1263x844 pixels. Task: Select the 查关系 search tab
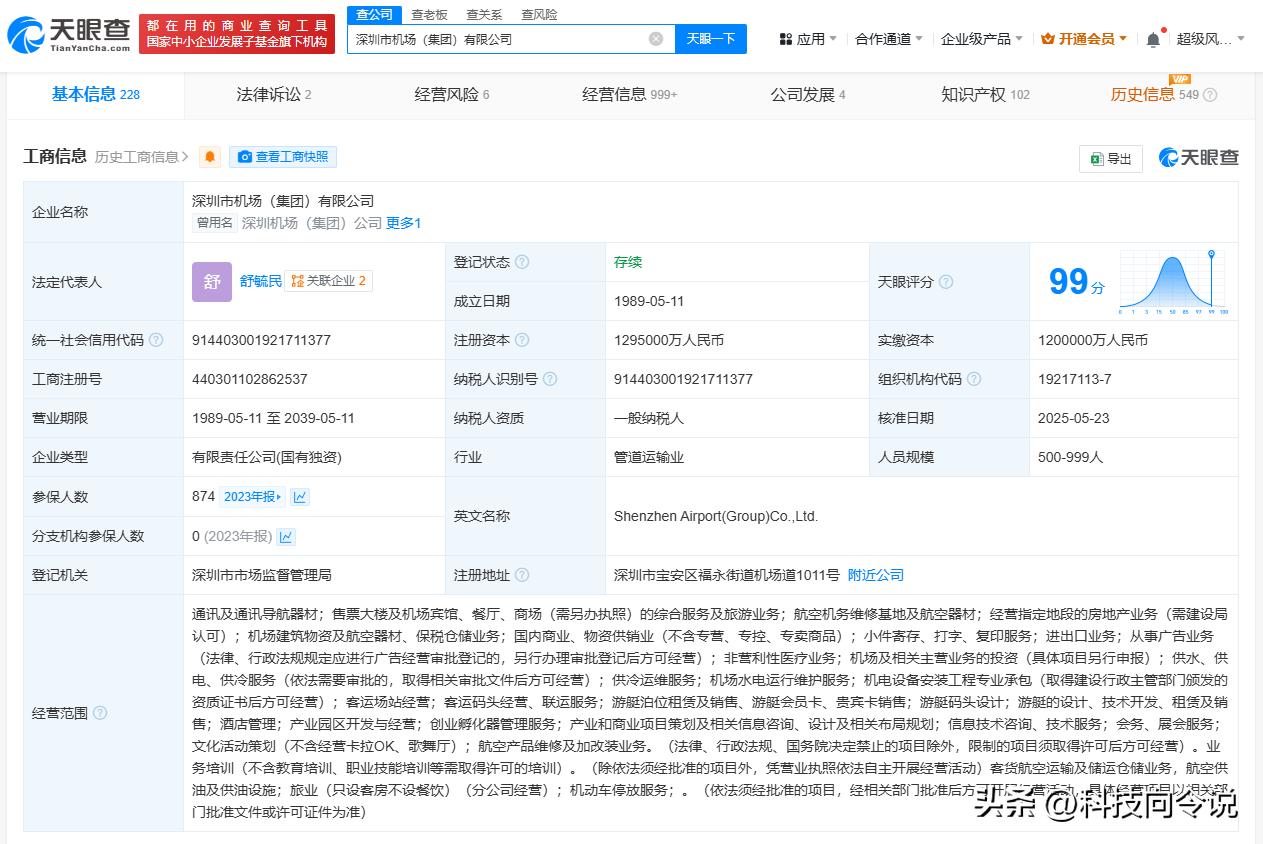(x=484, y=15)
